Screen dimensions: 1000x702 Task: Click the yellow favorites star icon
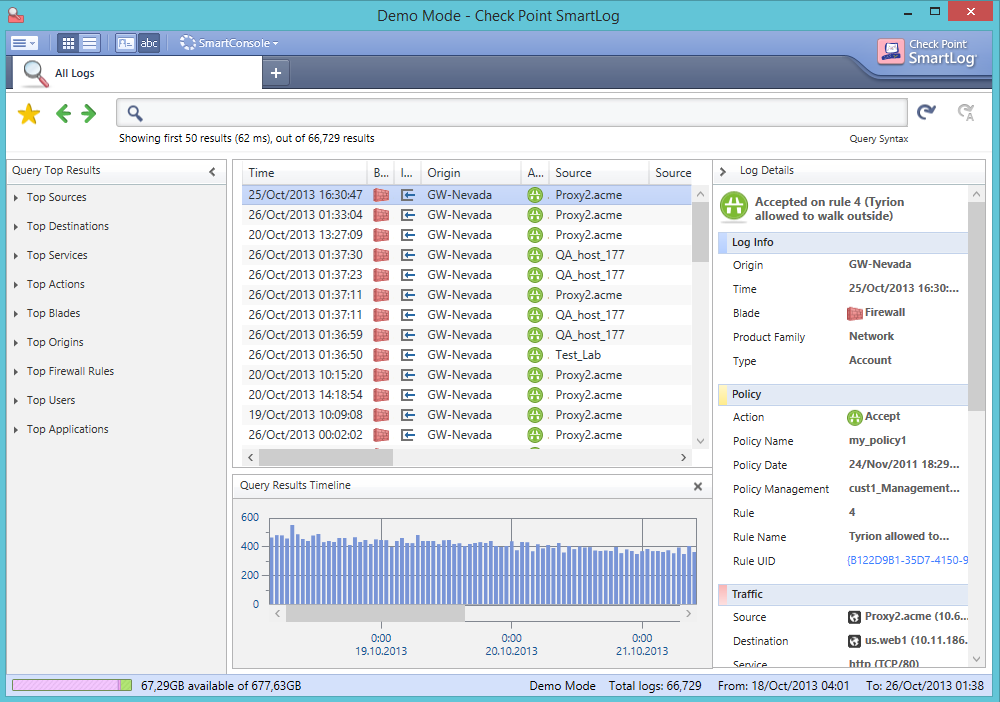point(29,114)
